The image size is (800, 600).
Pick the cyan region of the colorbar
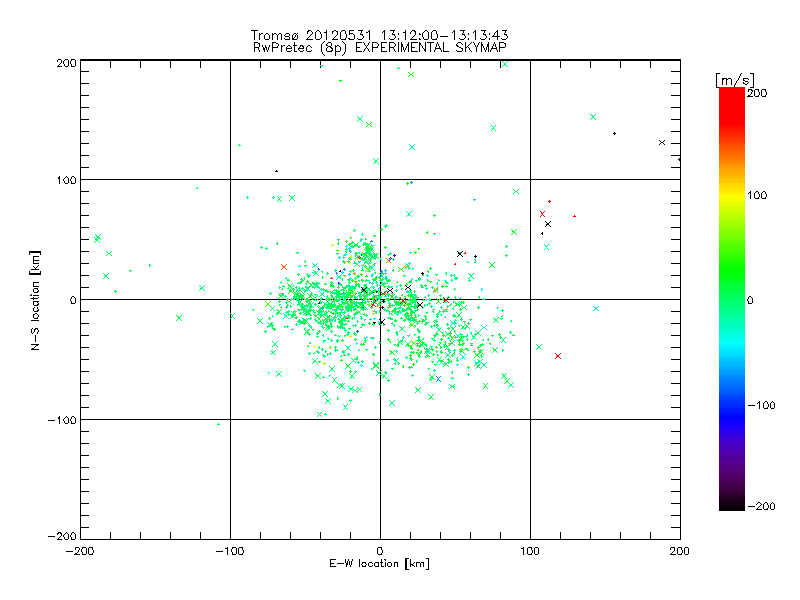[732, 343]
